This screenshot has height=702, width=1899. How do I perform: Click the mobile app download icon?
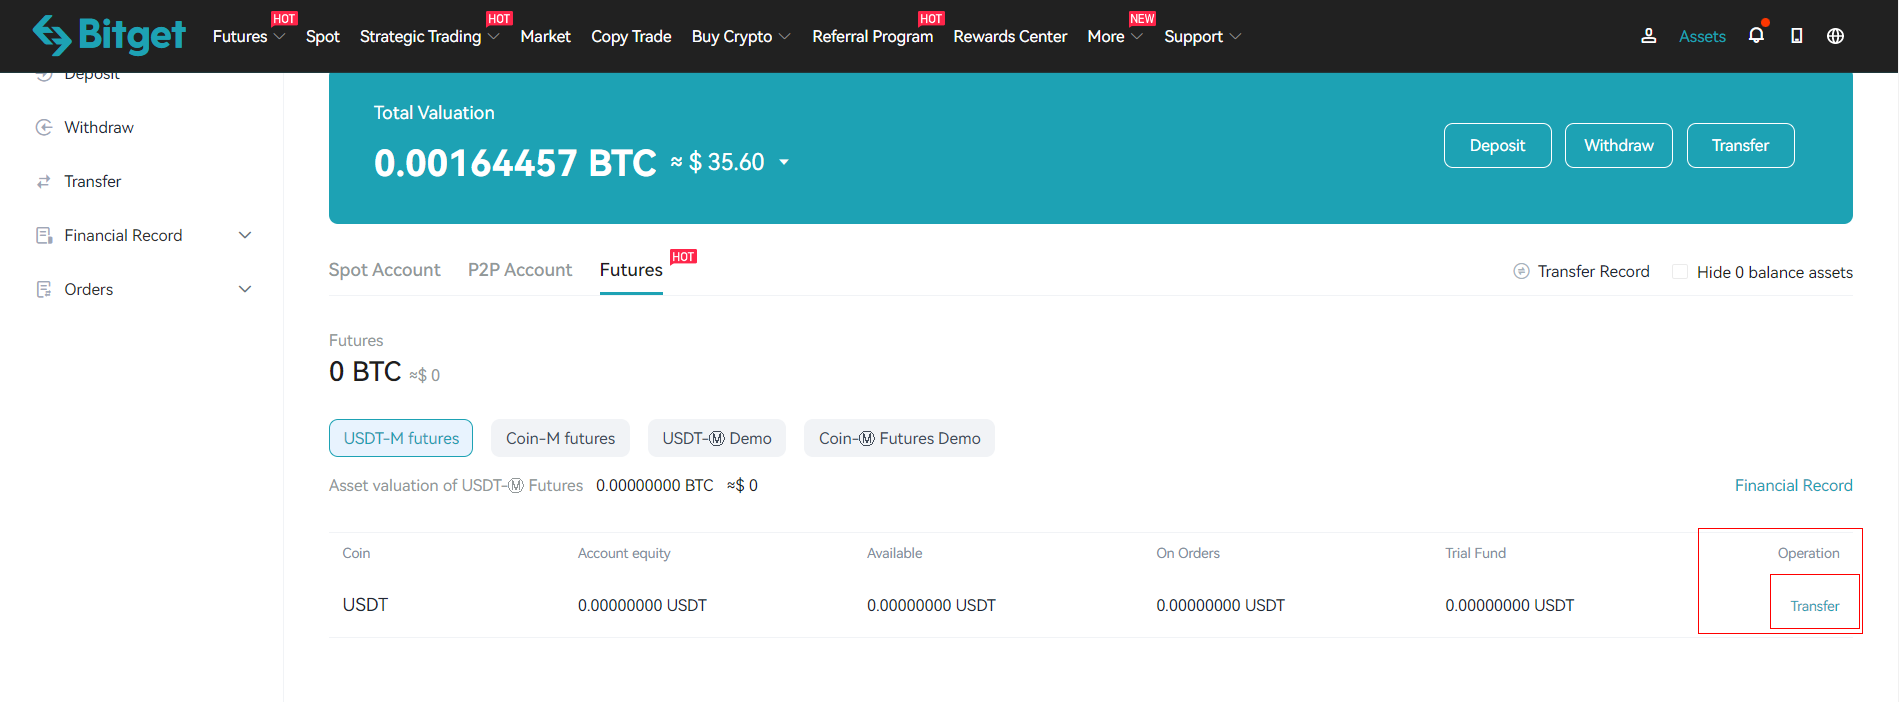[x=1796, y=36]
